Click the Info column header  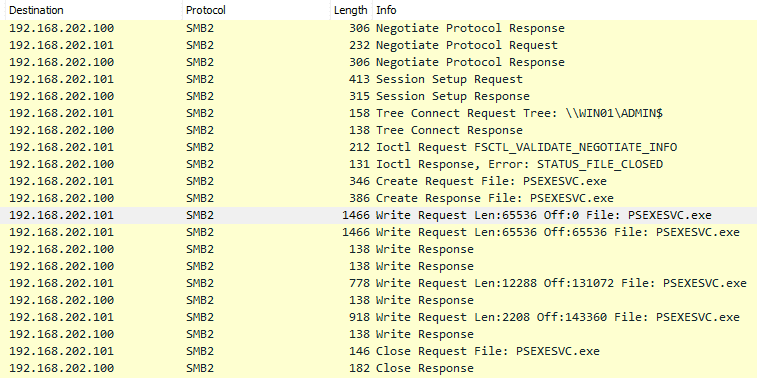pos(564,10)
